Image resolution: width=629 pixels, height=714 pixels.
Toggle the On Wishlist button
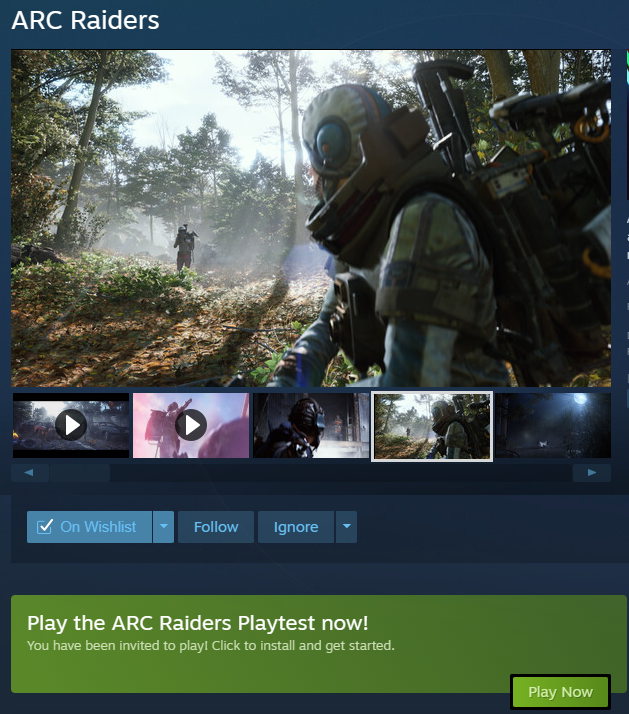pos(89,527)
